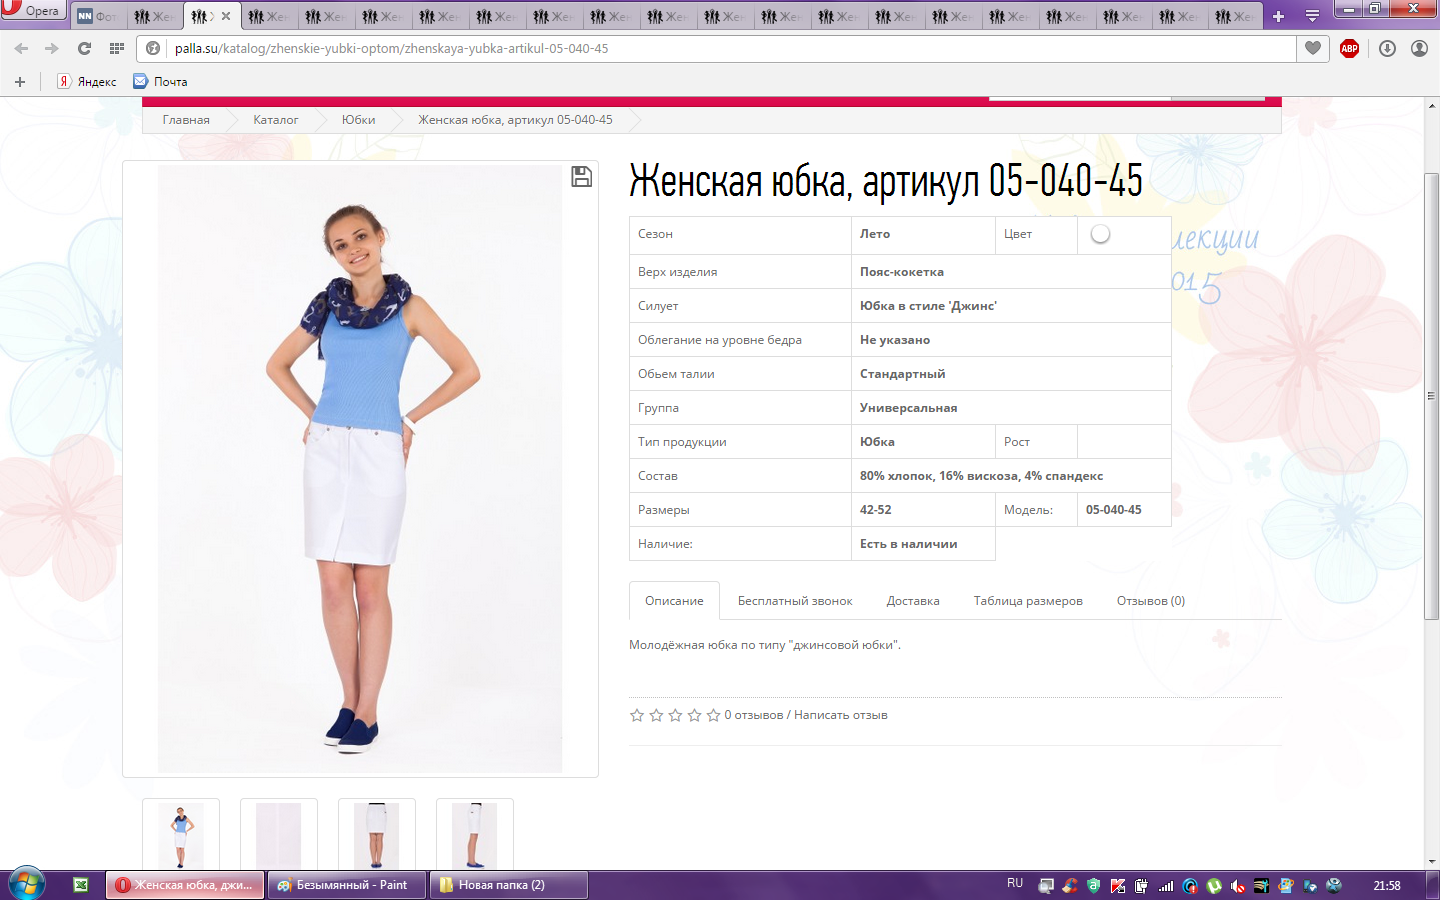Go to Каталог in the breadcrumbs
1440x900 pixels.
tap(275, 120)
